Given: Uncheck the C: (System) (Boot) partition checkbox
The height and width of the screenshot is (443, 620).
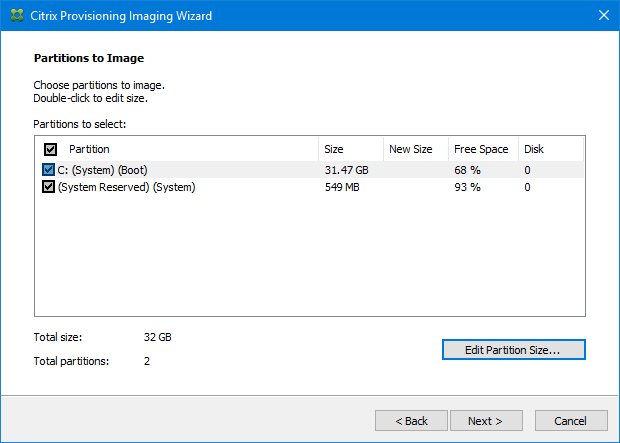Looking at the screenshot, I should (x=48, y=170).
